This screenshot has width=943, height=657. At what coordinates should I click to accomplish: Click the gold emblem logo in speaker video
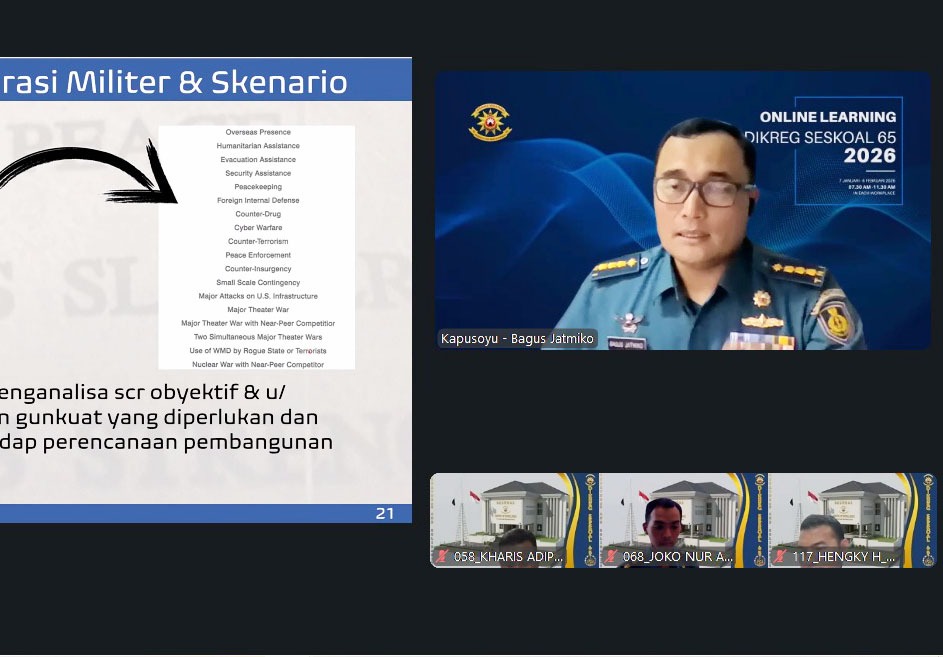point(489,122)
